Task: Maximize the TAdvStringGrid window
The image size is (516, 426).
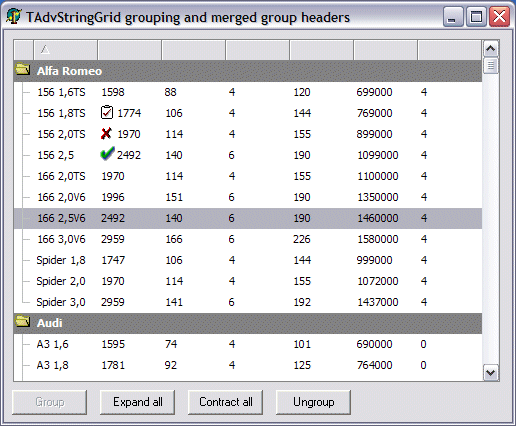Action: coord(476,17)
